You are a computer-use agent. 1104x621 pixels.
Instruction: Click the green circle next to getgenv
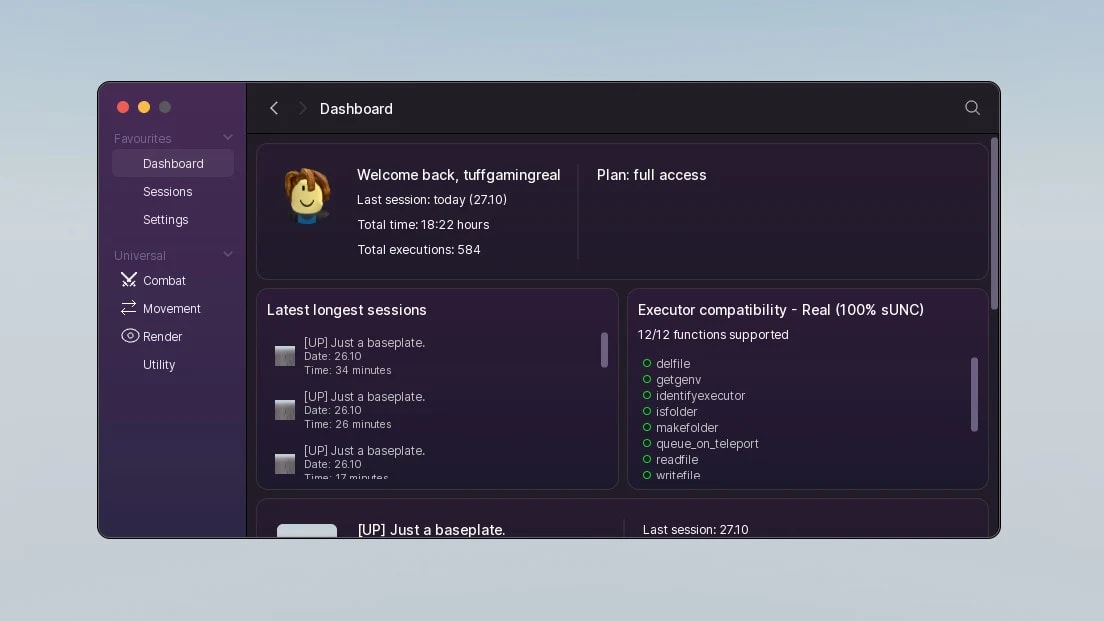click(646, 380)
